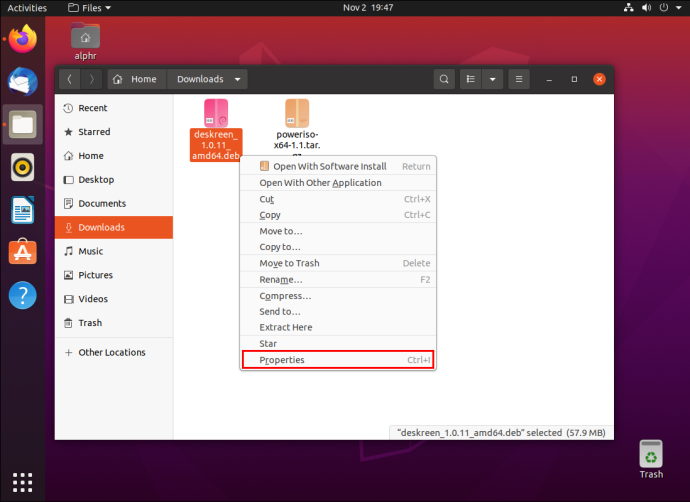The image size is (690, 502).
Task: Open Documents in the sidebar
Action: 114,203
